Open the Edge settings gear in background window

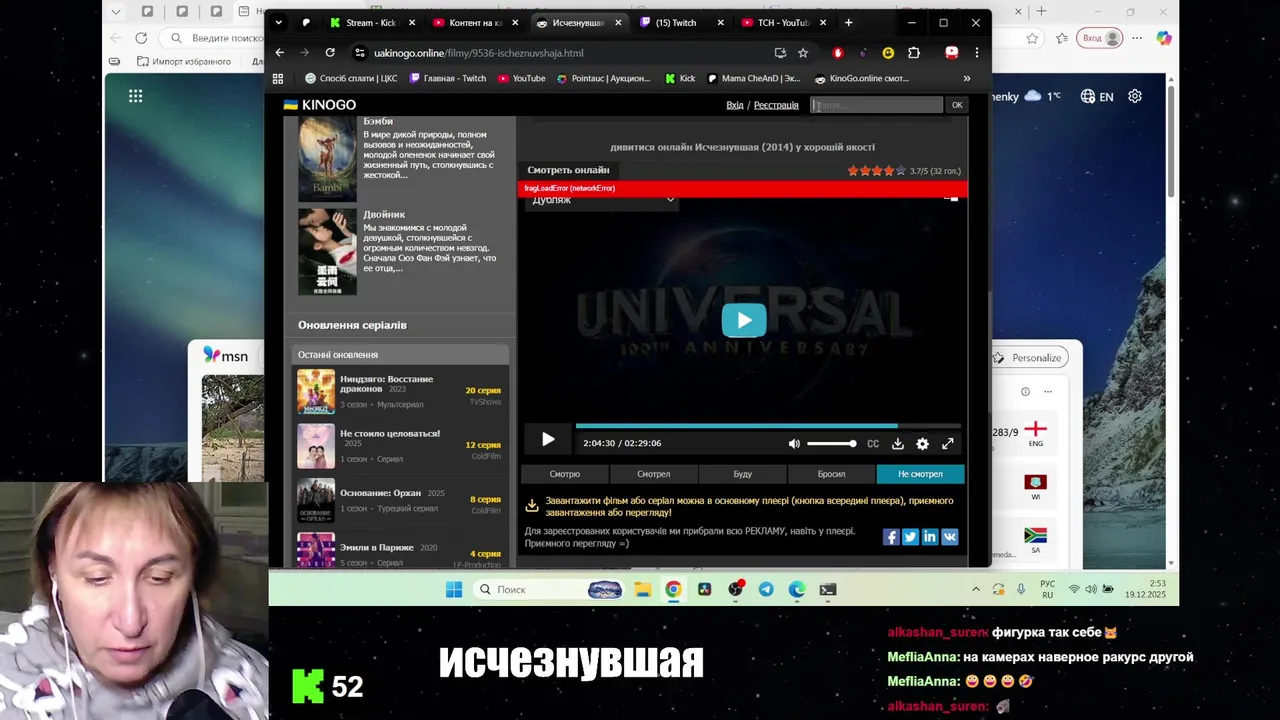click(1135, 97)
